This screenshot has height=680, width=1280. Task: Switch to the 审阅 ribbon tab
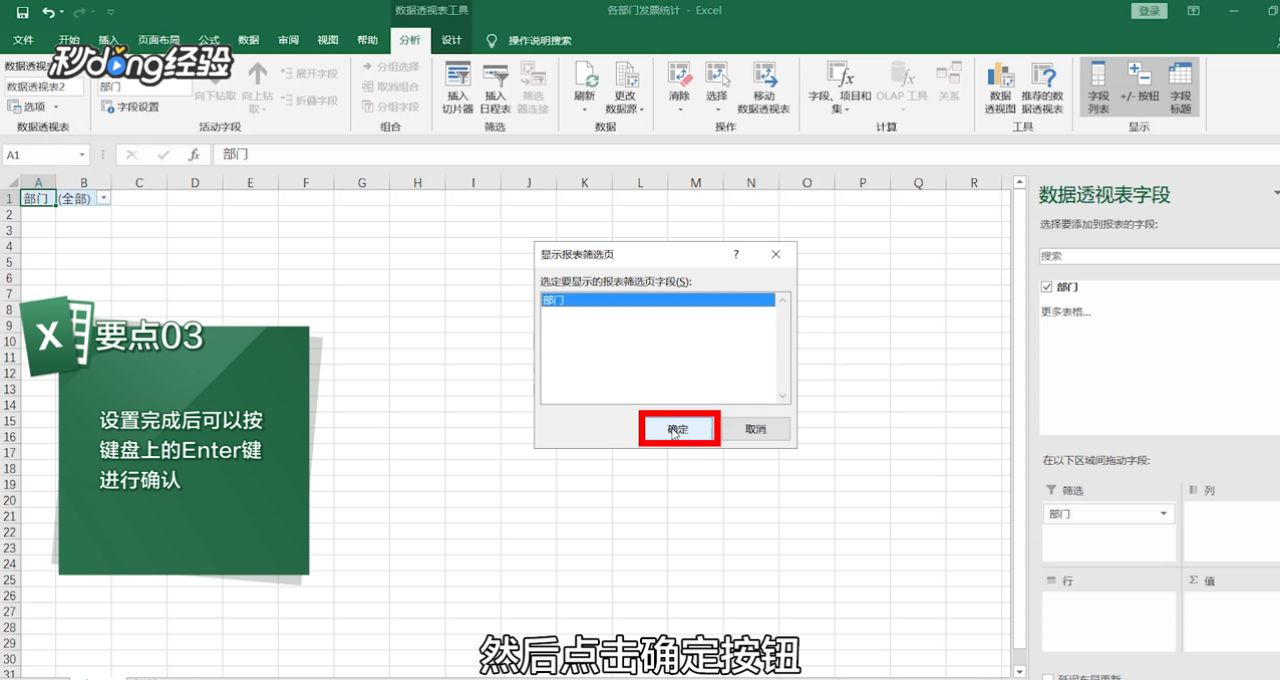tap(288, 40)
